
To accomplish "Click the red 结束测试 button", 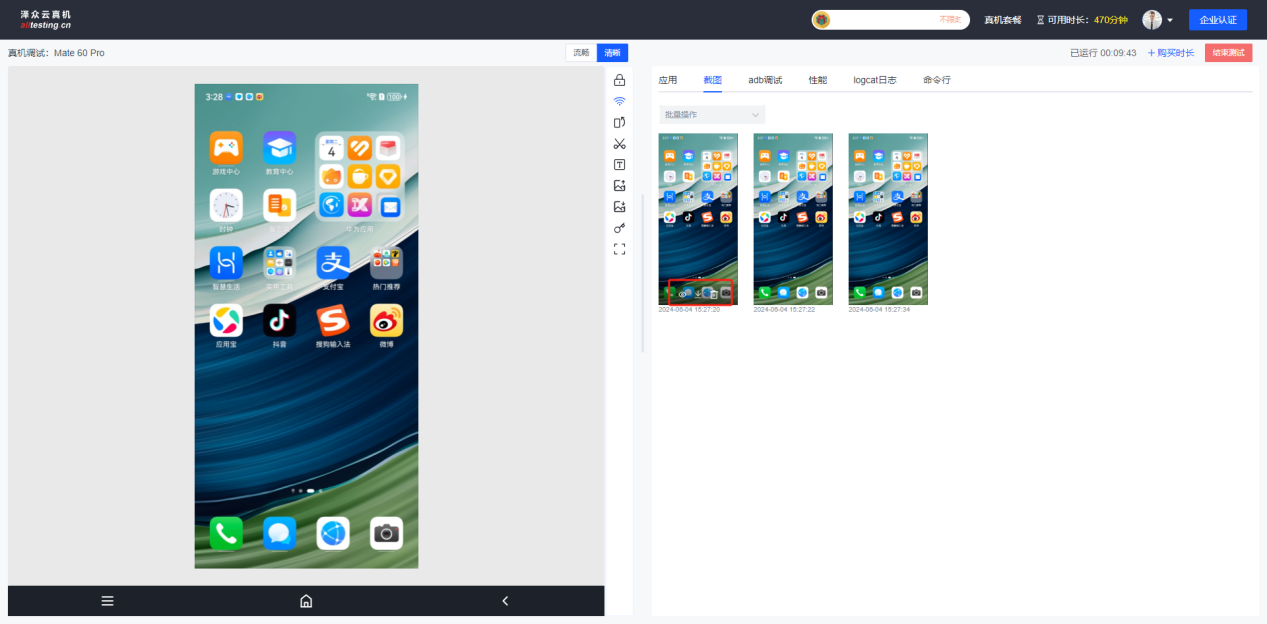I will pyautogui.click(x=1228, y=53).
